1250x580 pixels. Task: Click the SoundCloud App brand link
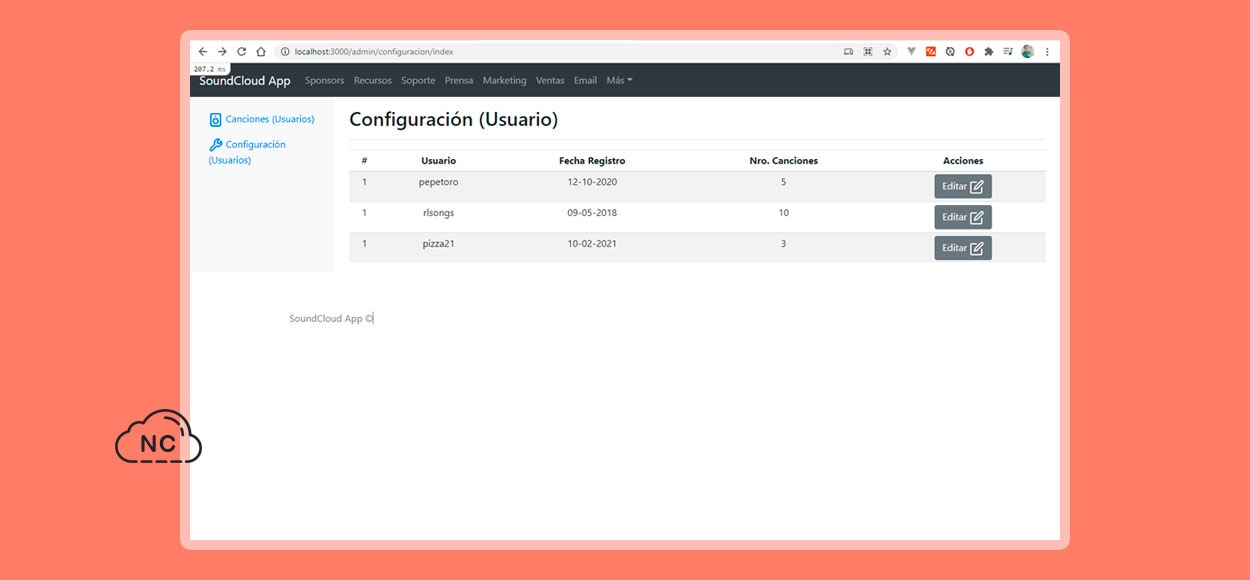245,81
